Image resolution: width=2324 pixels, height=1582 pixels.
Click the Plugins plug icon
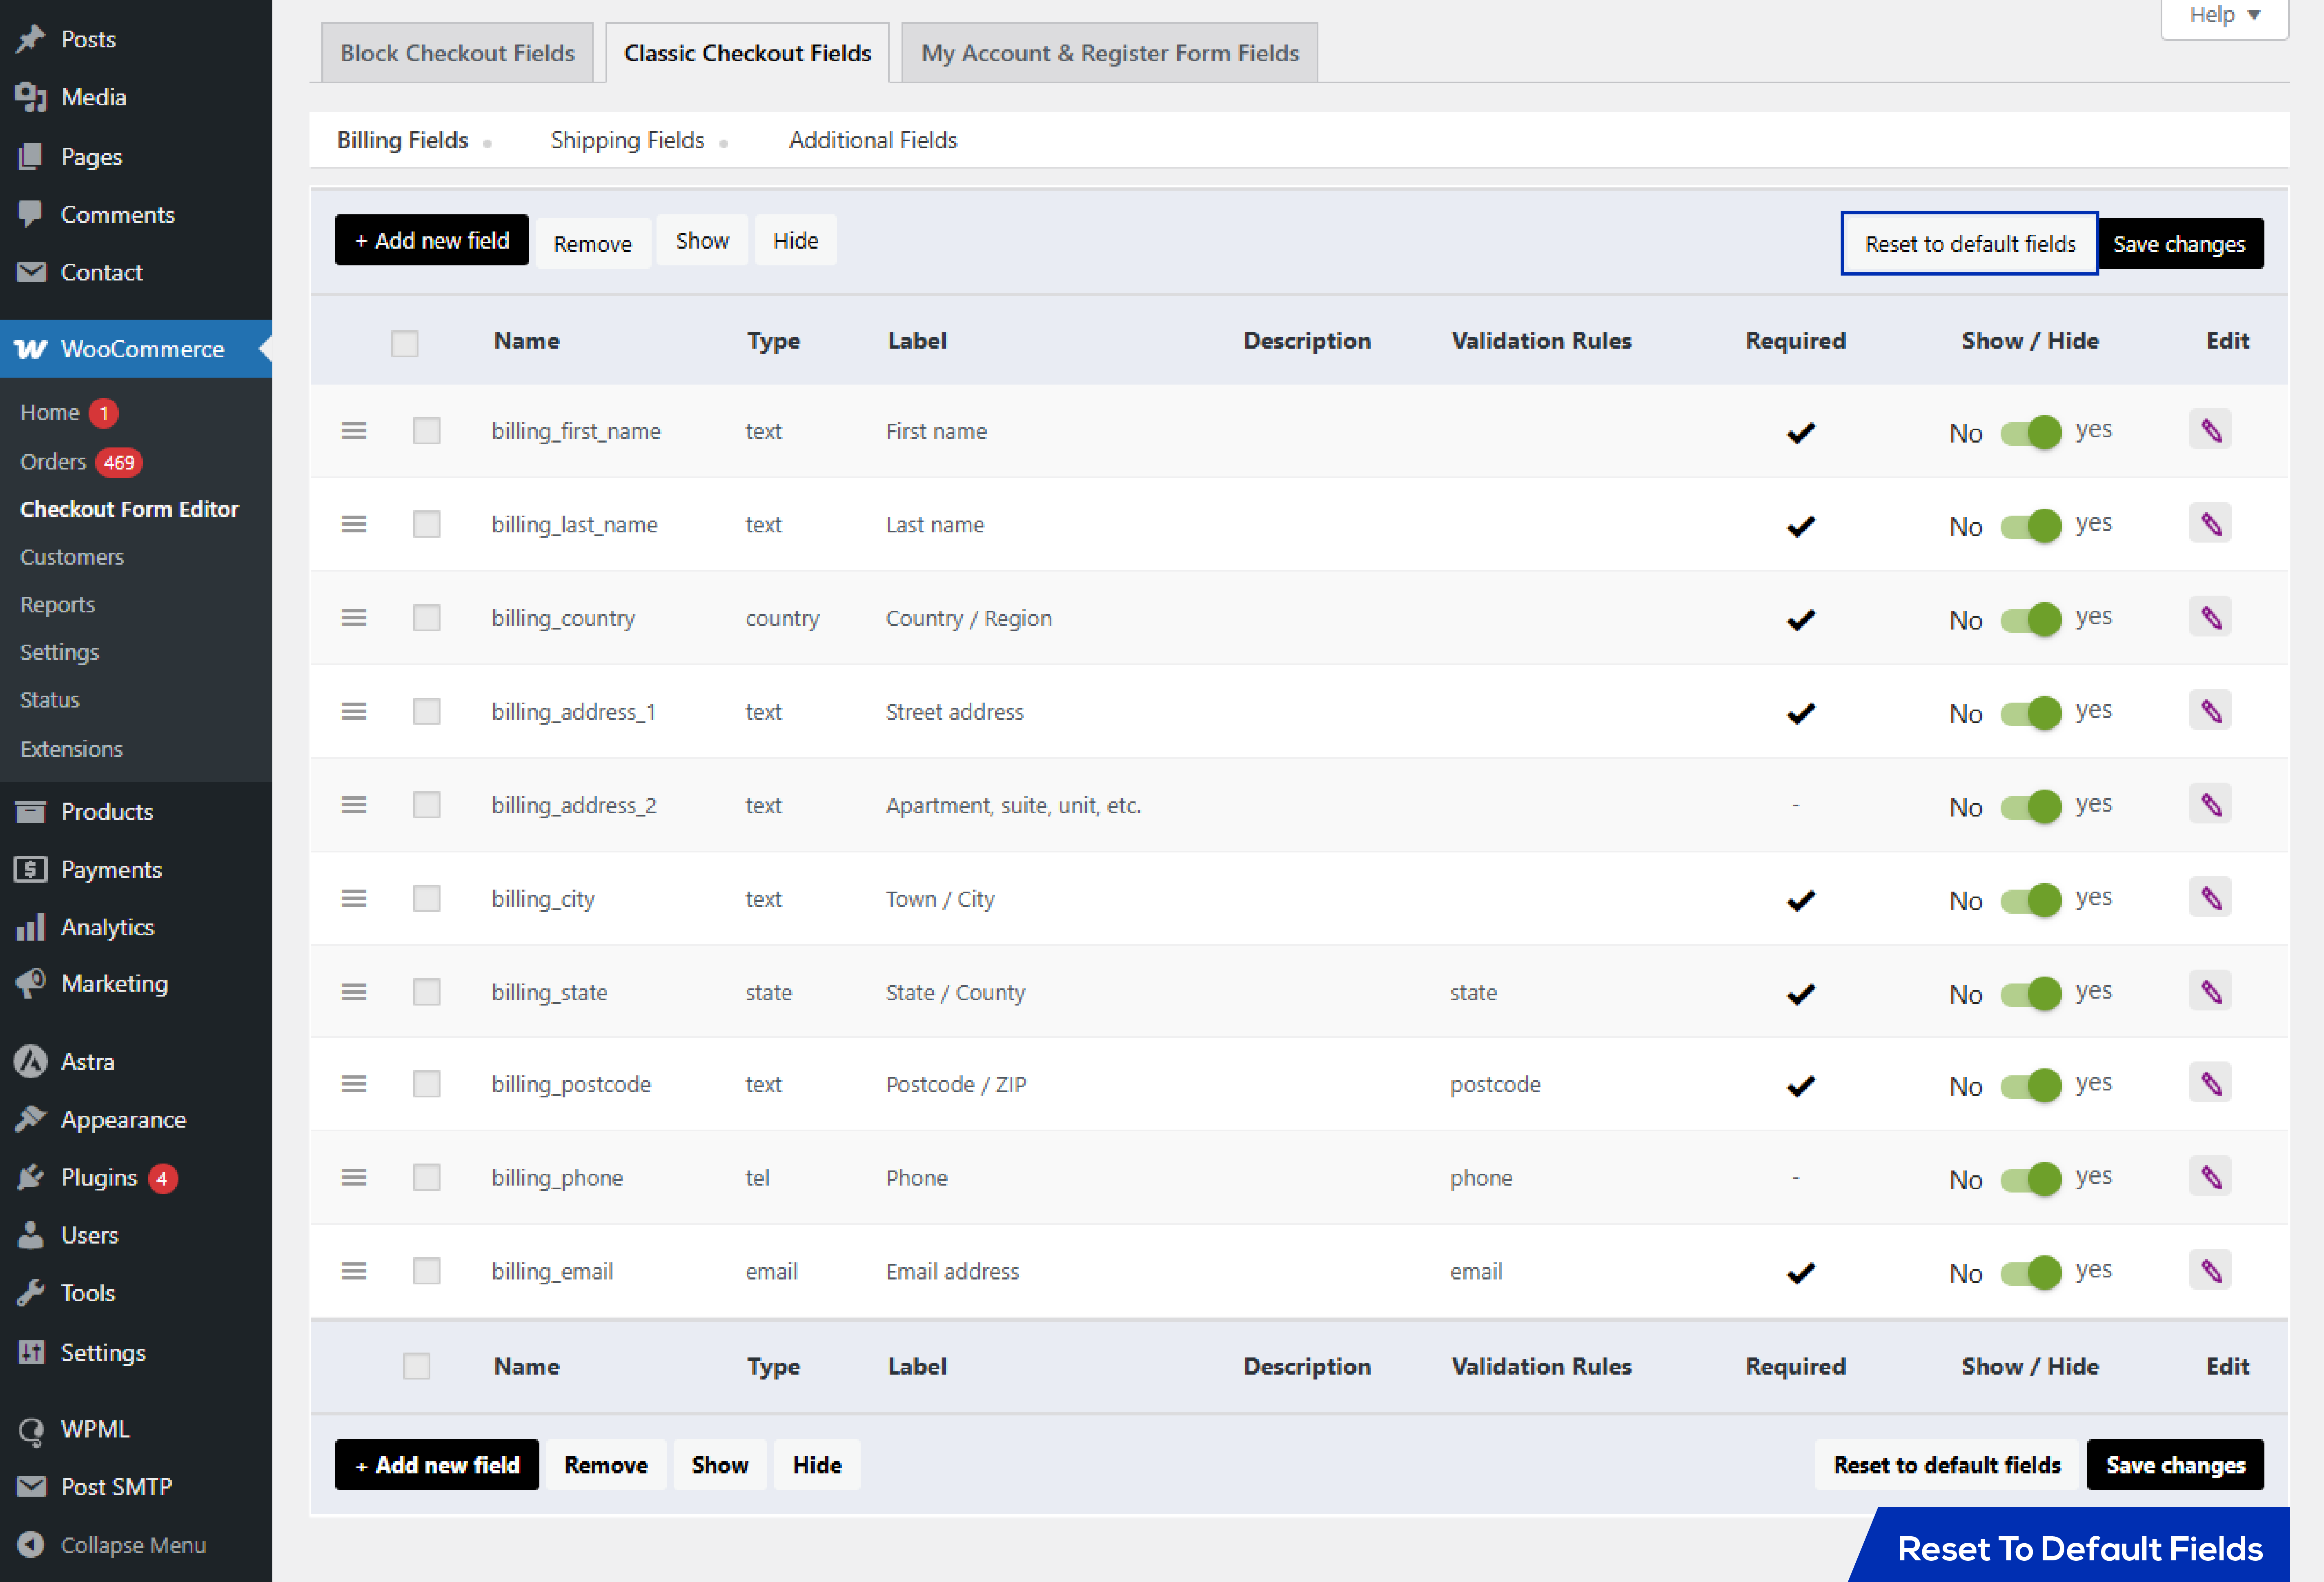[31, 1177]
